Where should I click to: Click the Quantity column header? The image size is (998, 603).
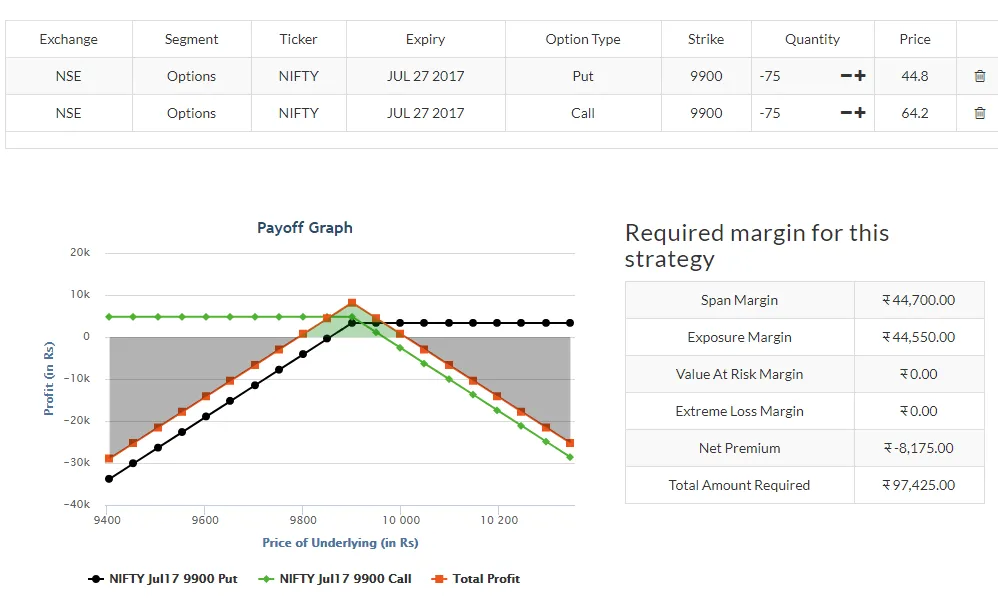(812, 39)
